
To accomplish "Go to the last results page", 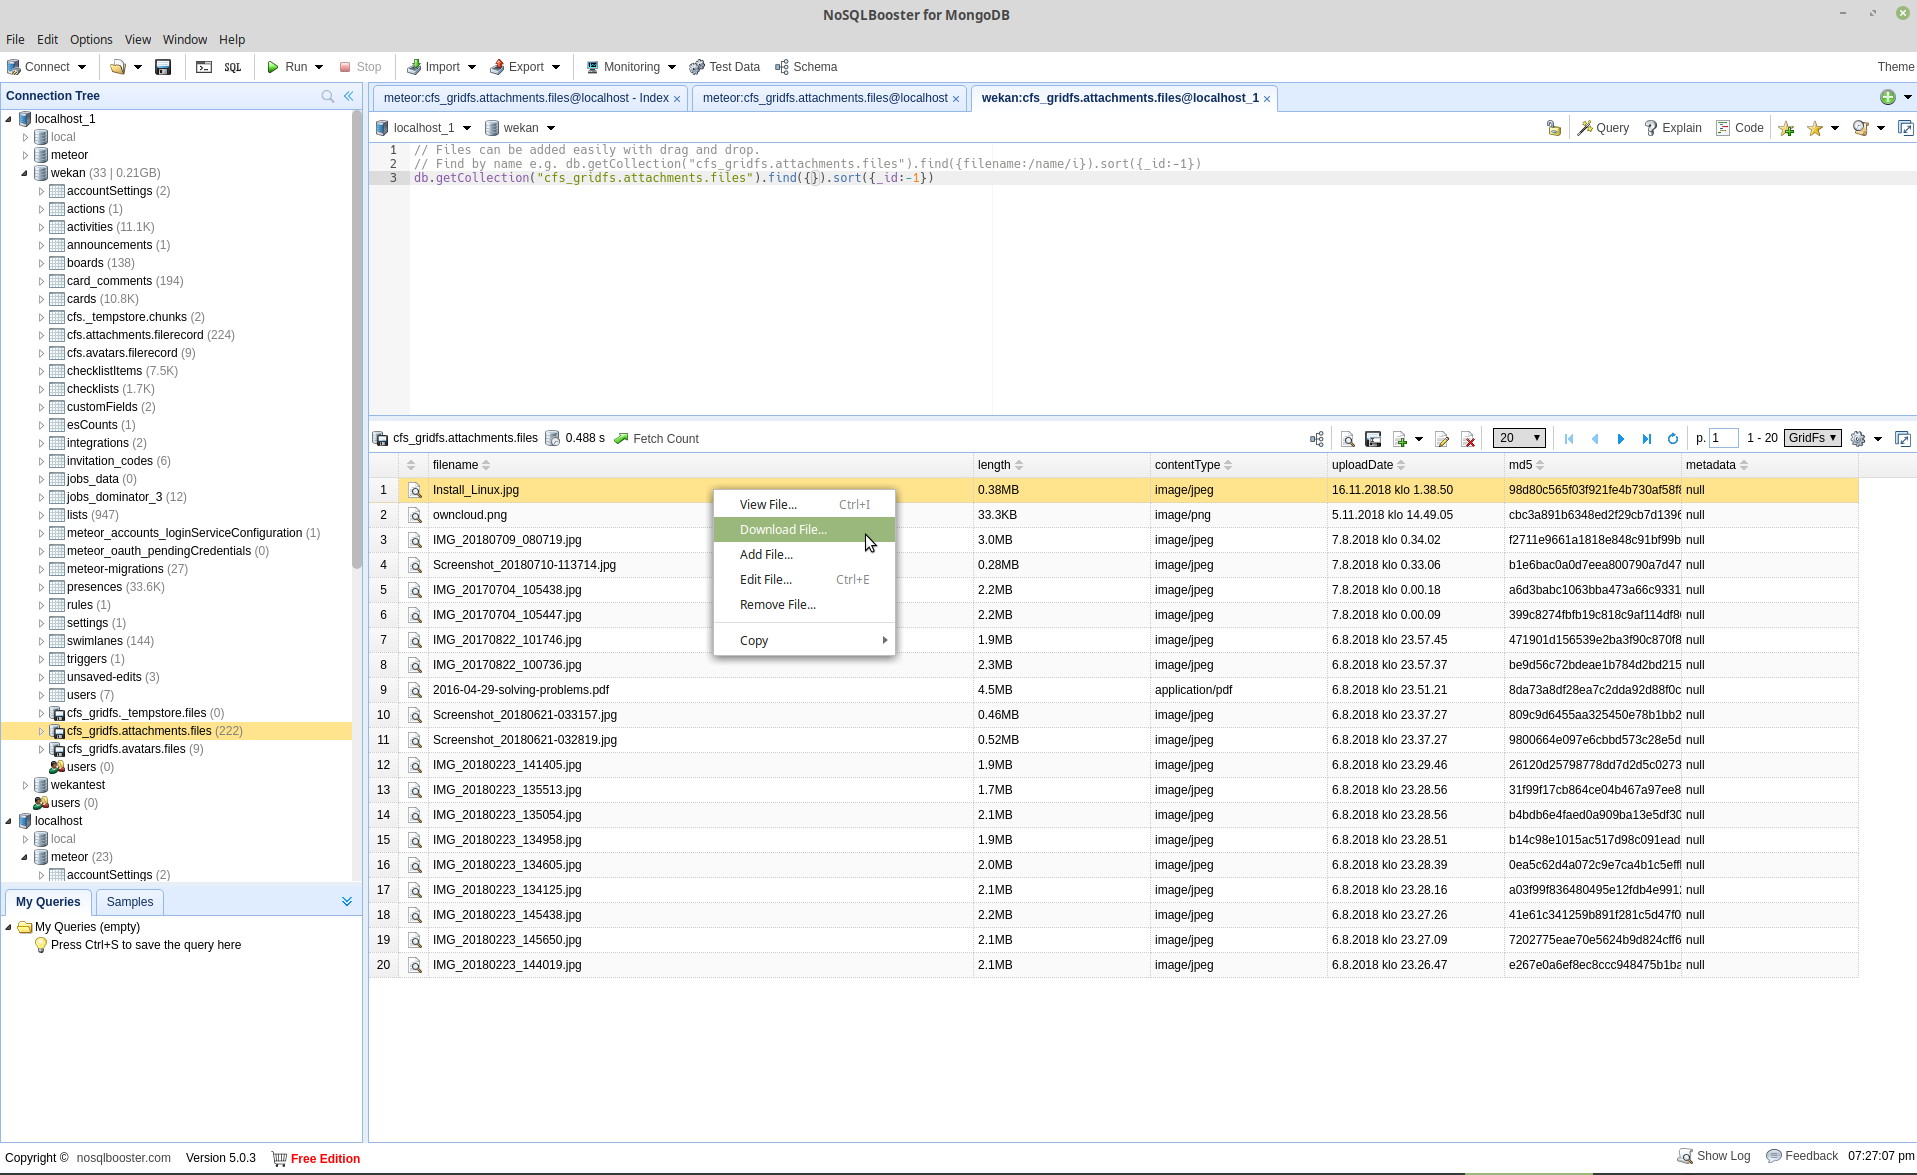I will (1646, 439).
